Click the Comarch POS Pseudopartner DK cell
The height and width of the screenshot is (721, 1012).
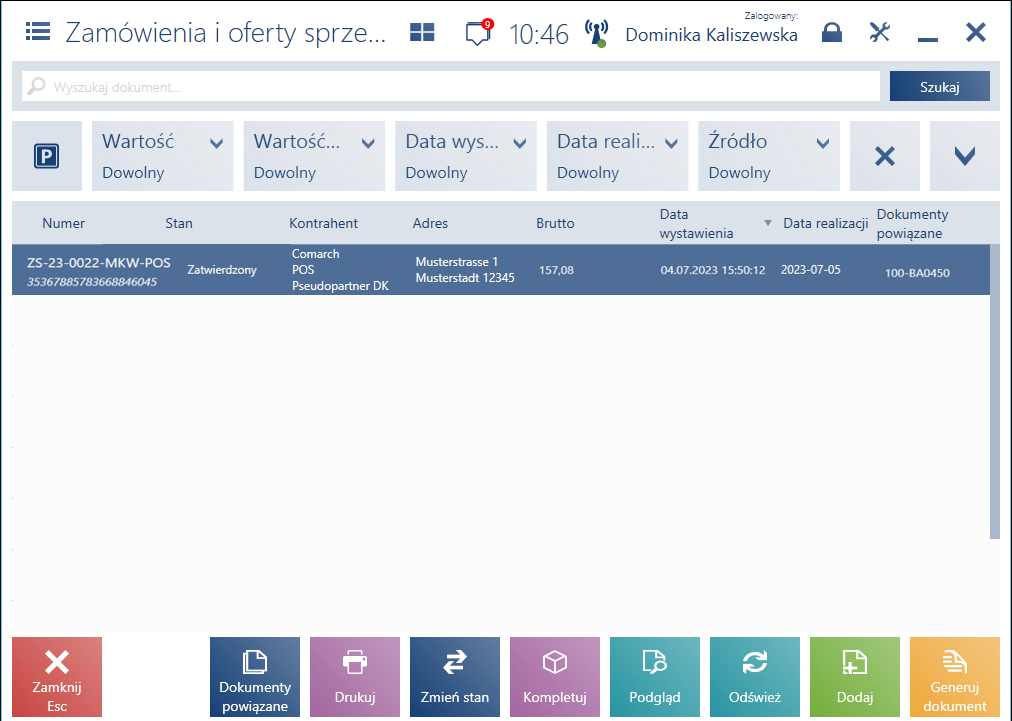[340, 270]
